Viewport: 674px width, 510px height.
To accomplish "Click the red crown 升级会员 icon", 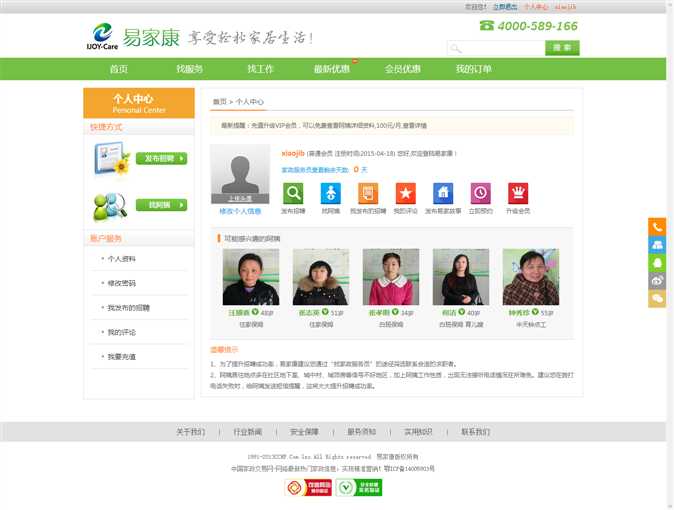I will tap(518, 194).
